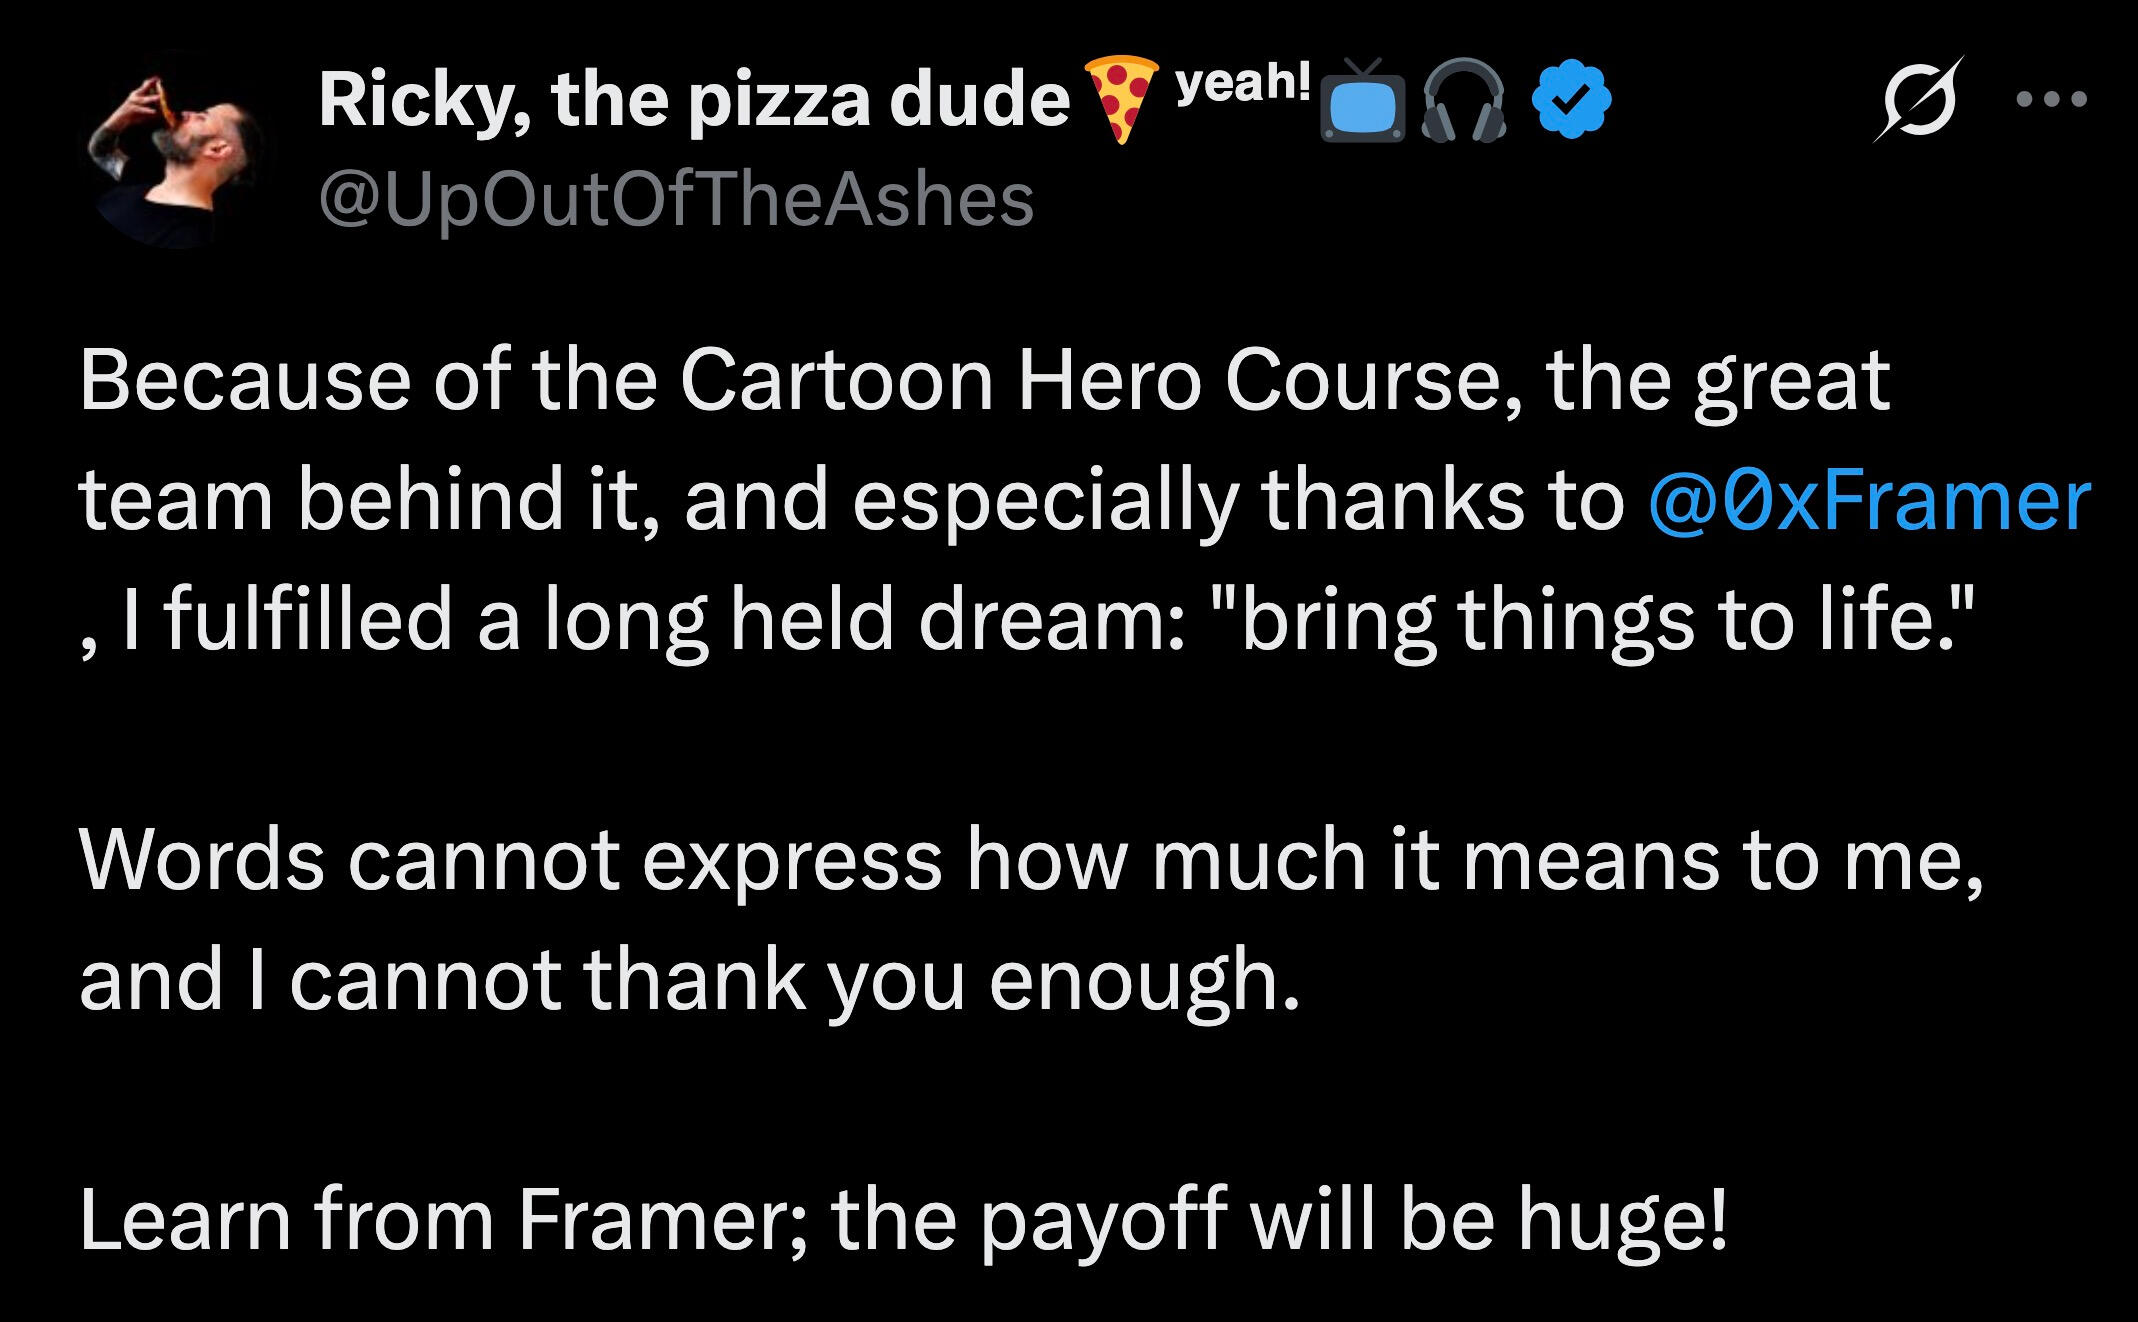Open the three-dot more options menu

tap(2052, 100)
